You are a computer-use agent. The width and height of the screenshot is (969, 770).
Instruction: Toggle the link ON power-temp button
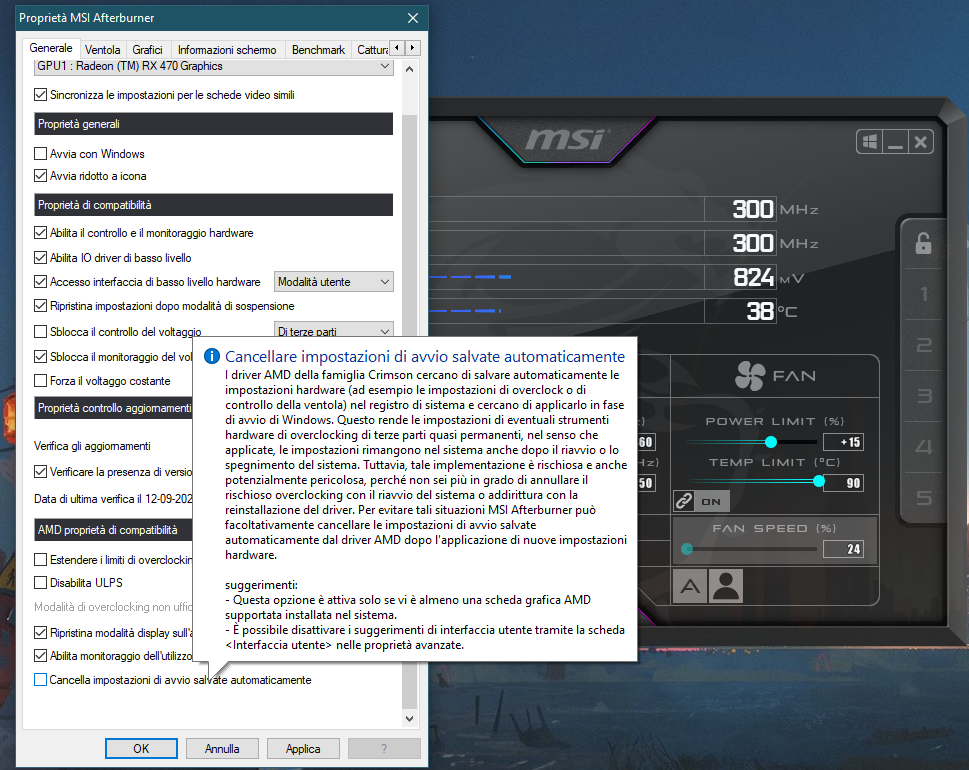(701, 501)
